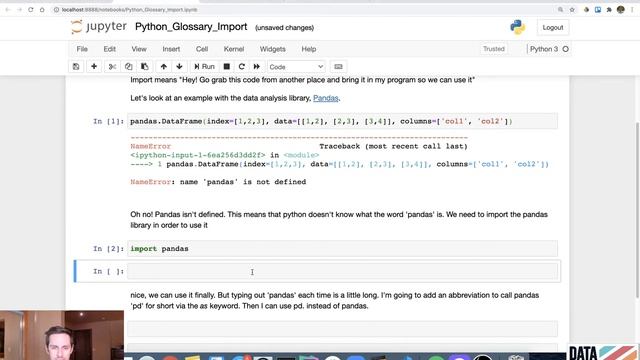This screenshot has height=360, width=640.
Task: Click the Logout button
Action: point(553,27)
